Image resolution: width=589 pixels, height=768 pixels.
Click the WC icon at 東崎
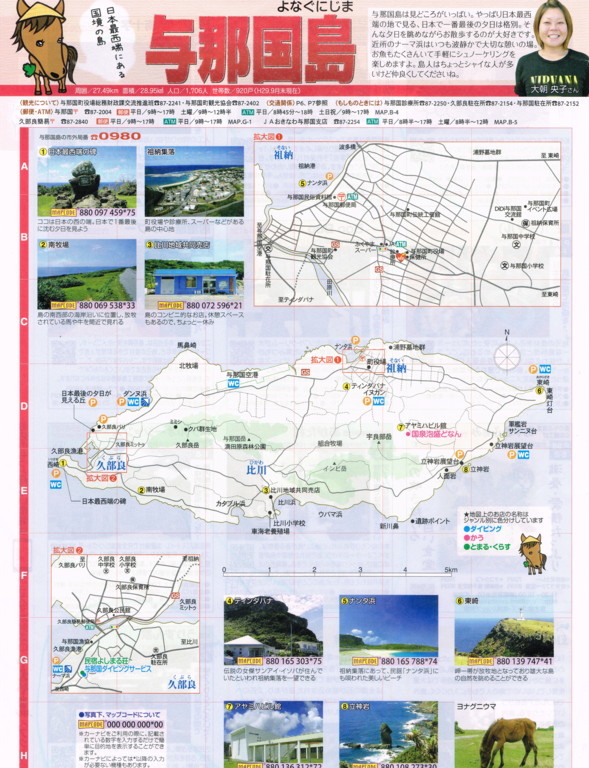[x=545, y=369]
